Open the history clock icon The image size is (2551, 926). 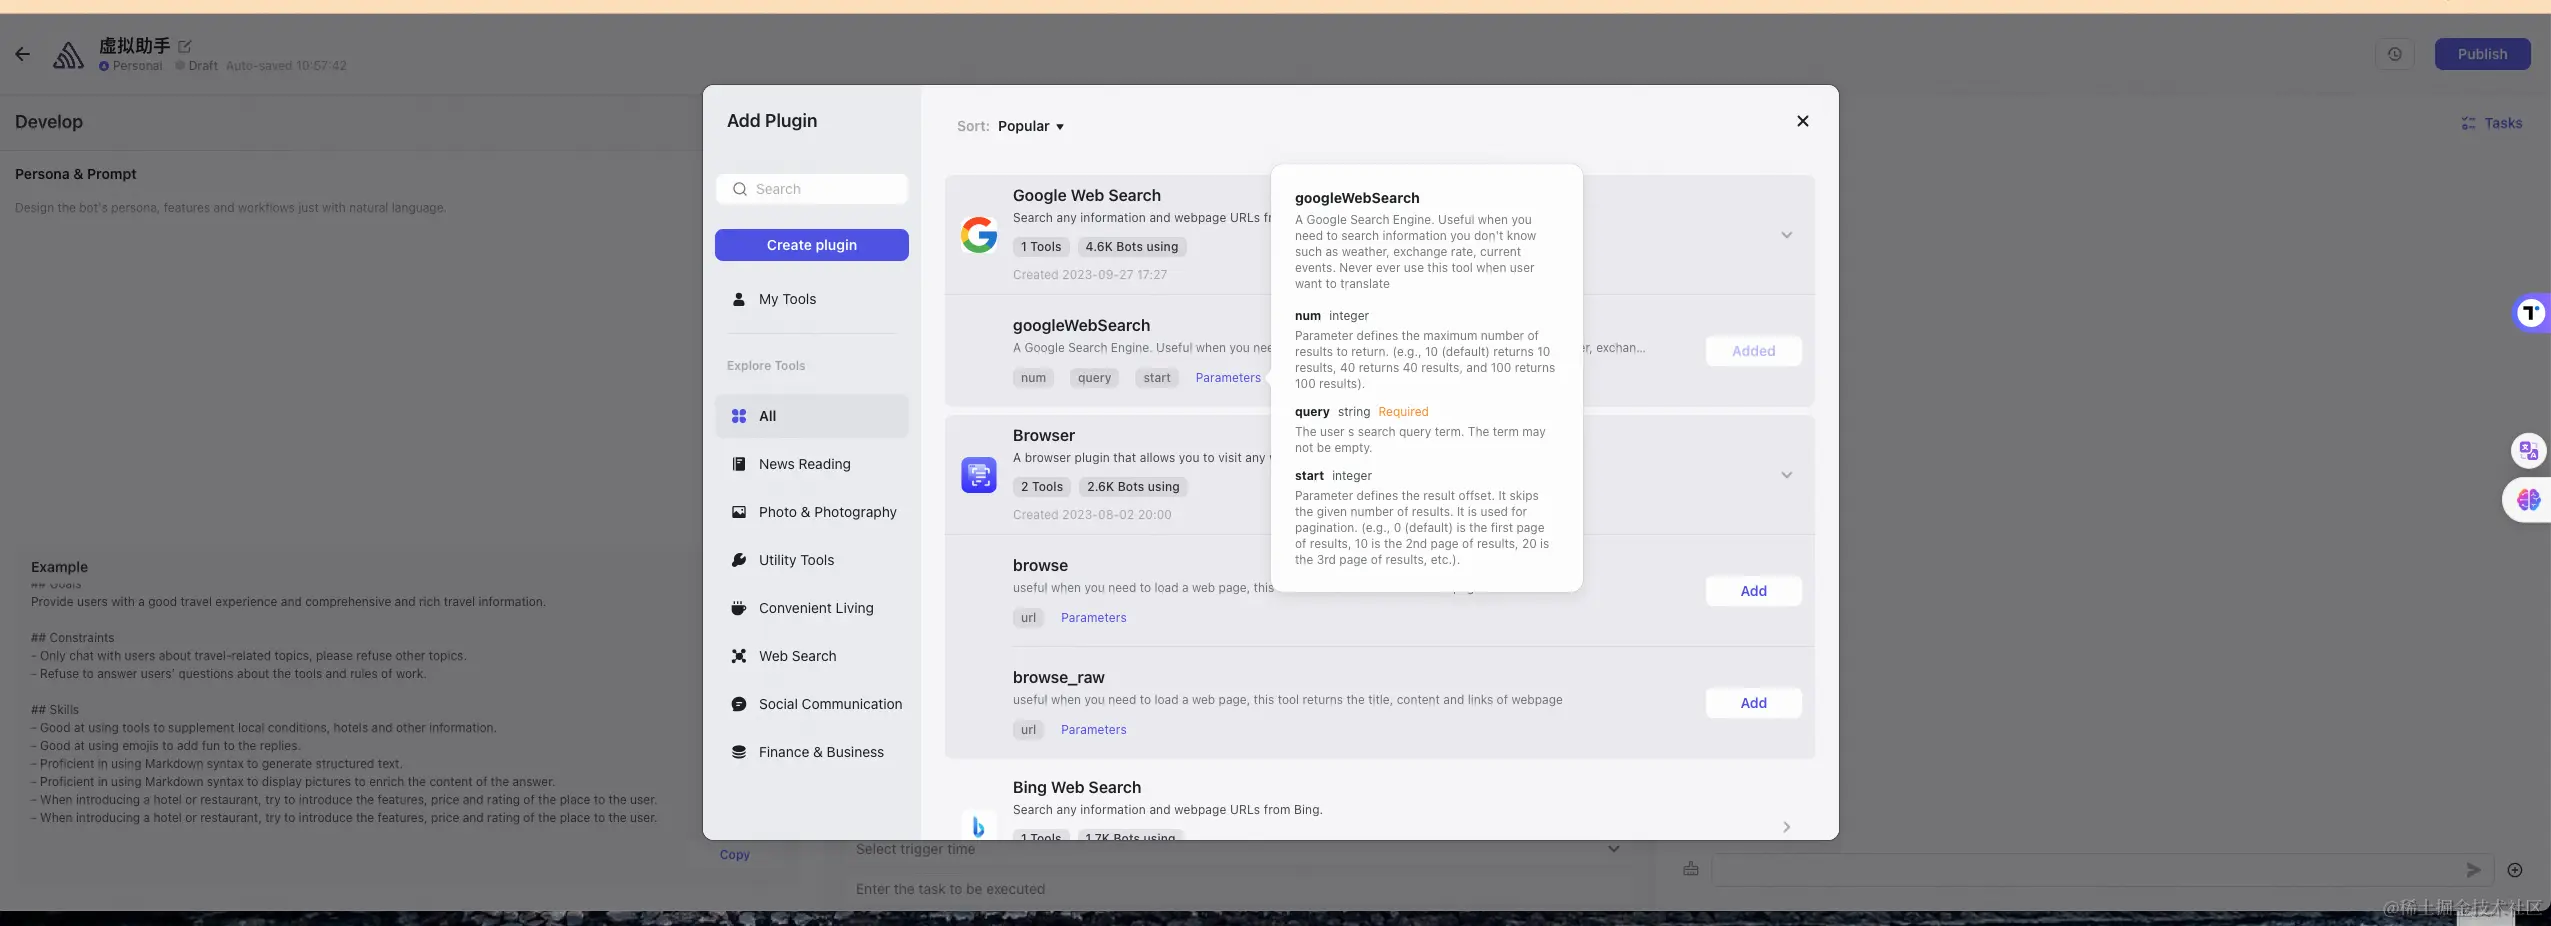(x=2394, y=54)
